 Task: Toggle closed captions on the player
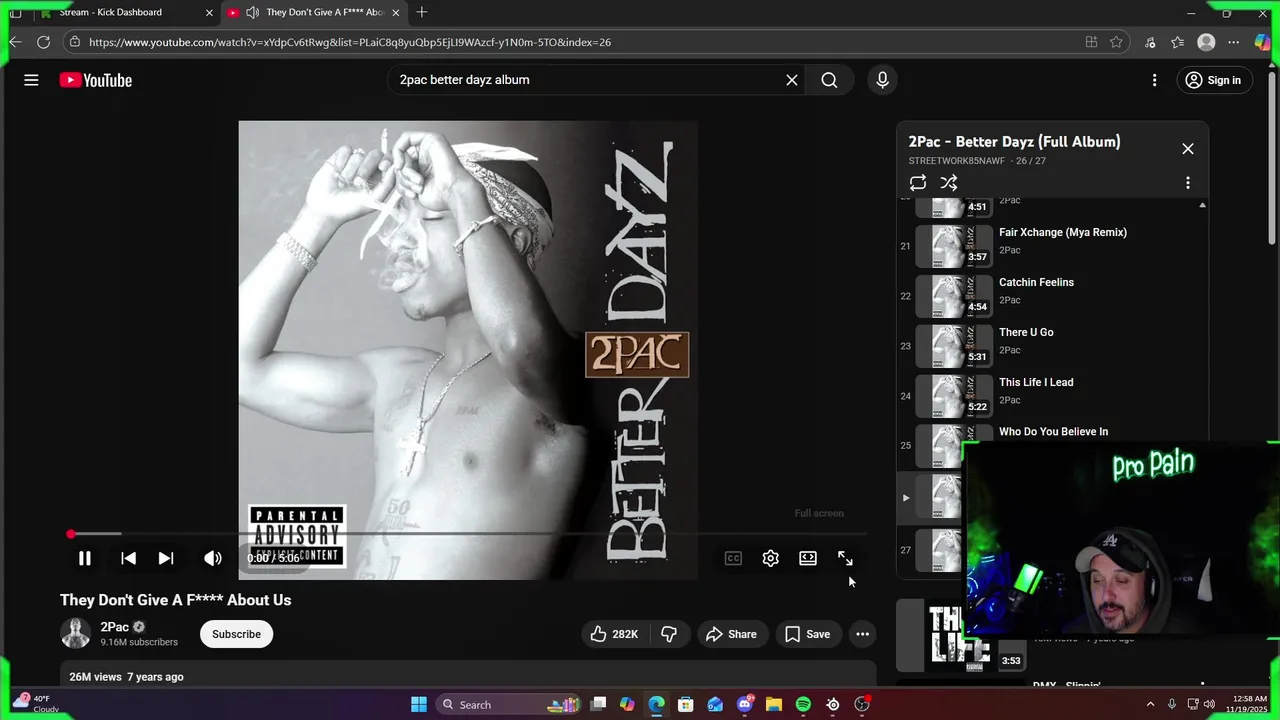[x=733, y=558]
